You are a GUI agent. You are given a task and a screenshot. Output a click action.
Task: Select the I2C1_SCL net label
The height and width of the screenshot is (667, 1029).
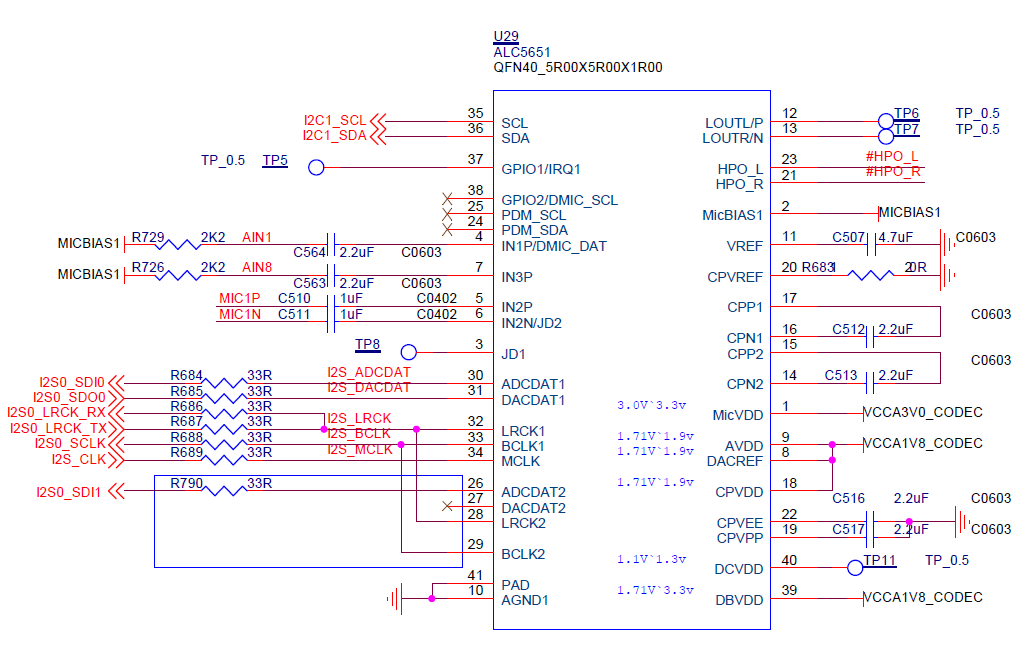[335, 121]
